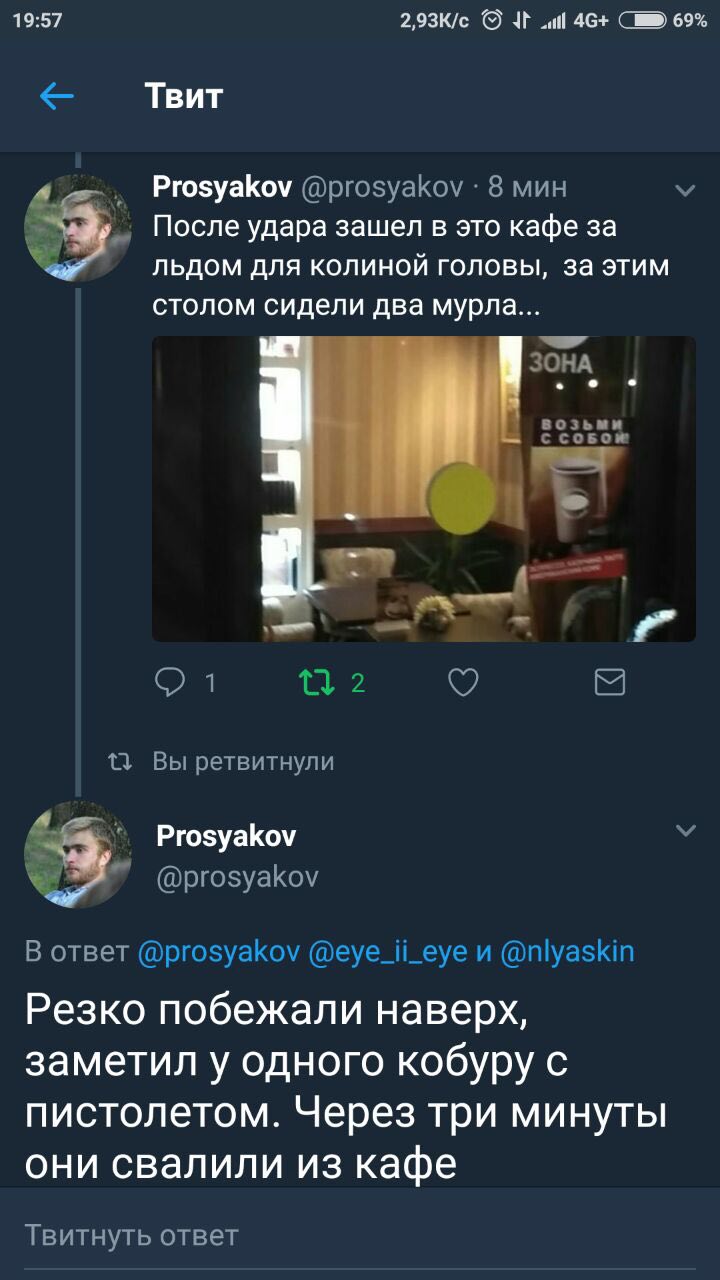
Task: Tap the back arrow next to Твит
Action: tap(57, 96)
